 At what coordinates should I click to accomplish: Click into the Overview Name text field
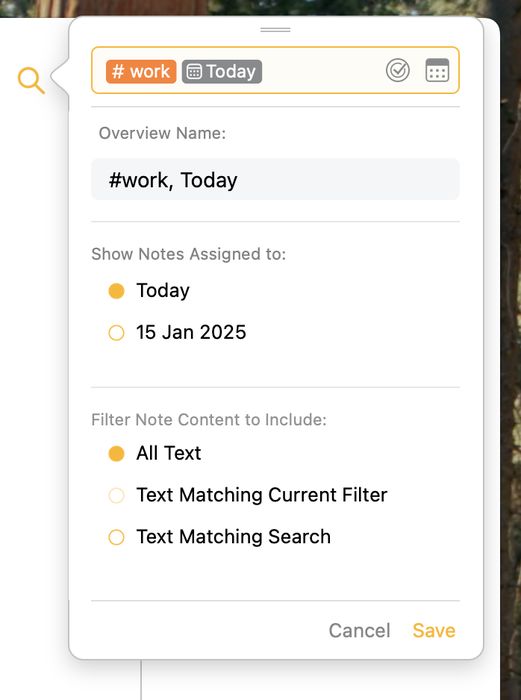[x=275, y=179]
